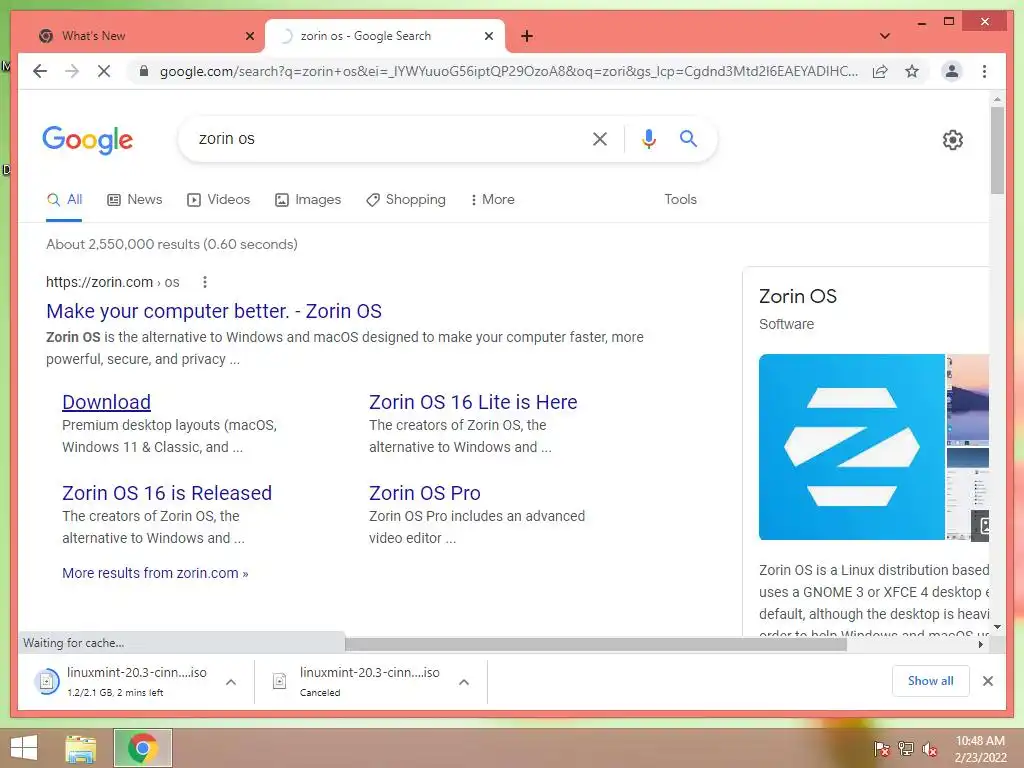Open the tab search dropdown arrow

pos(885,36)
